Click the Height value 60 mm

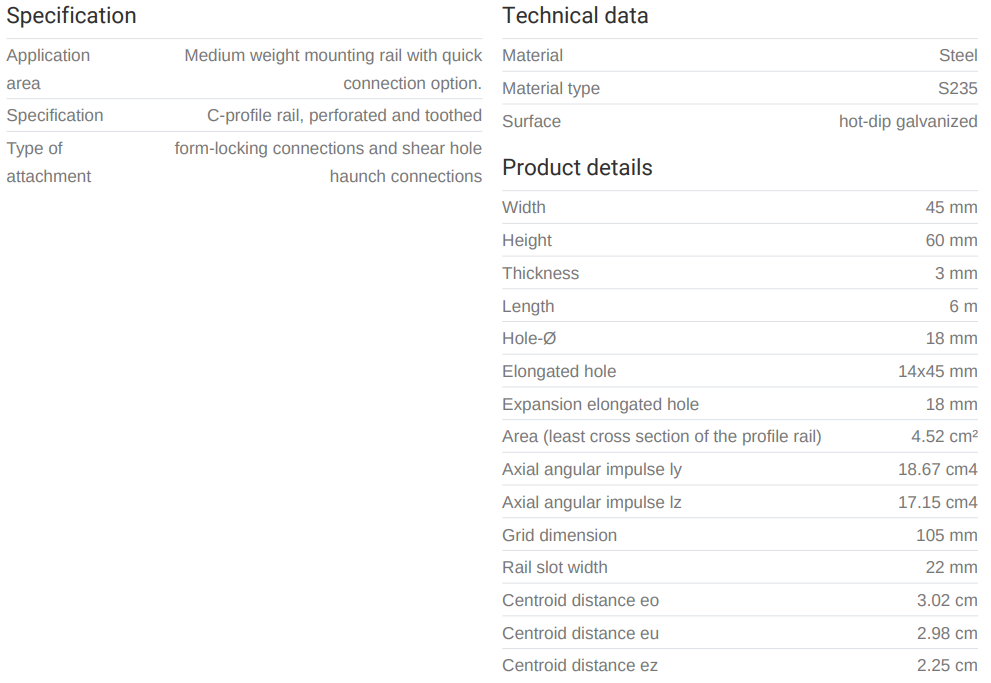[x=951, y=241]
